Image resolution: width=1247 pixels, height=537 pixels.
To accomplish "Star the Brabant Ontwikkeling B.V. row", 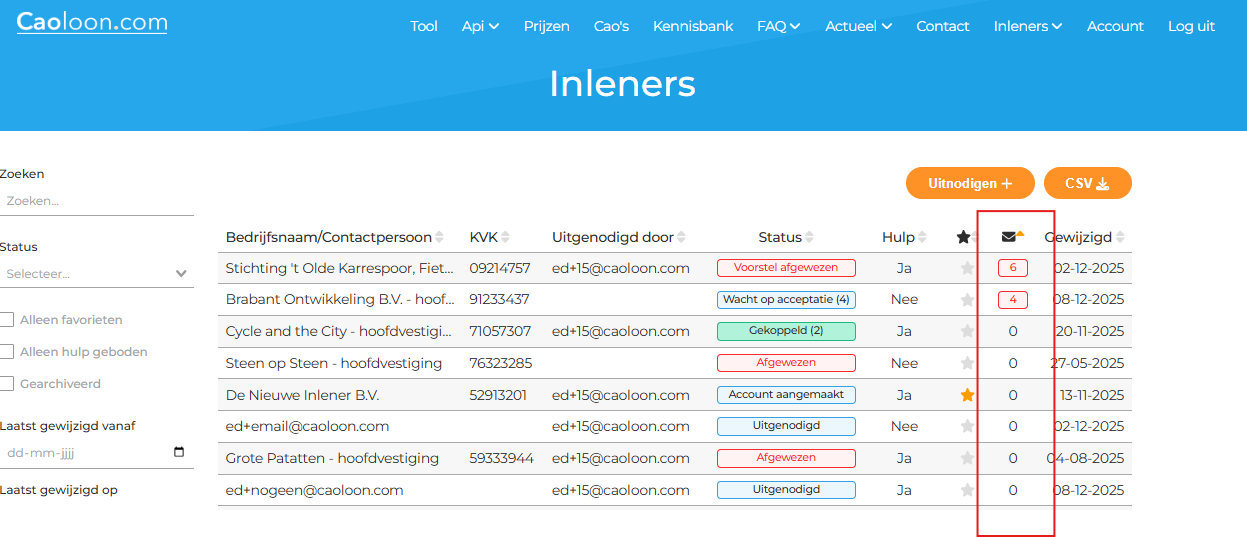I will tap(967, 300).
